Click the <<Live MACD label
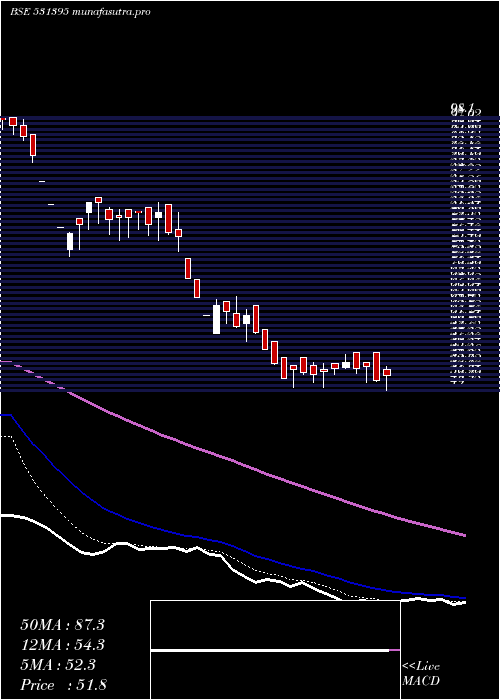Screen dimensions: 500x700 (421, 674)
